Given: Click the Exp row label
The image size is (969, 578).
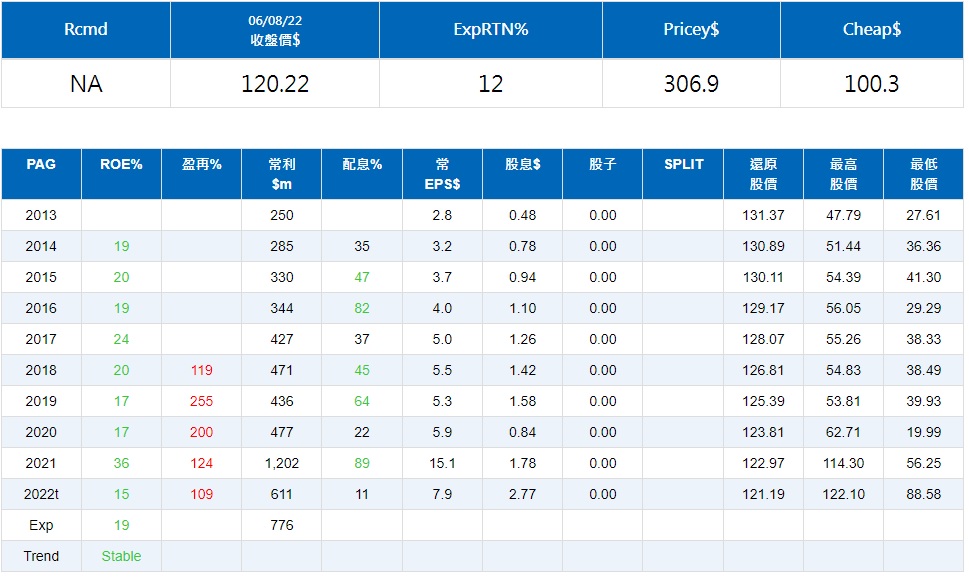Looking at the screenshot, I should coord(41,525).
